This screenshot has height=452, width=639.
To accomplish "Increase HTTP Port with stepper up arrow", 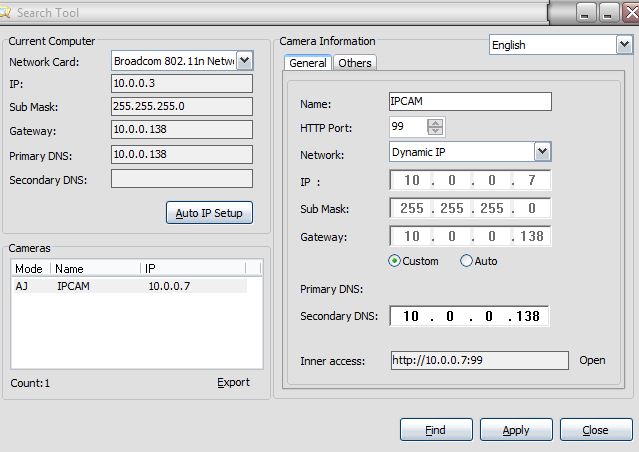I will point(435,123).
